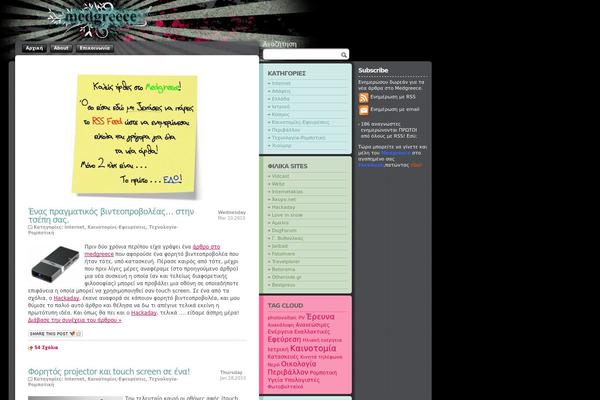Open the 54 Σχόλια comments link
Image resolution: width=600 pixels, height=400 pixels.
[x=46, y=348]
